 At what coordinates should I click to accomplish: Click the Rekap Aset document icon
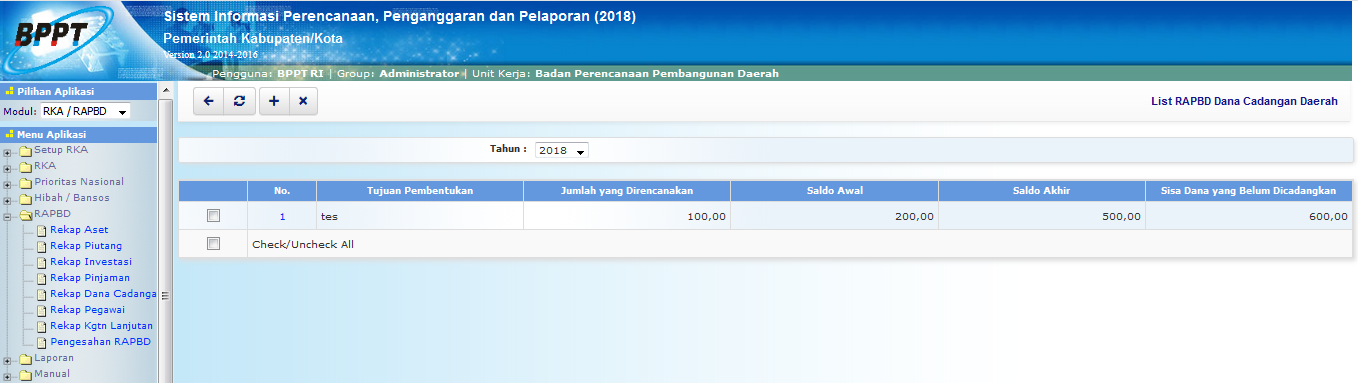pos(42,230)
